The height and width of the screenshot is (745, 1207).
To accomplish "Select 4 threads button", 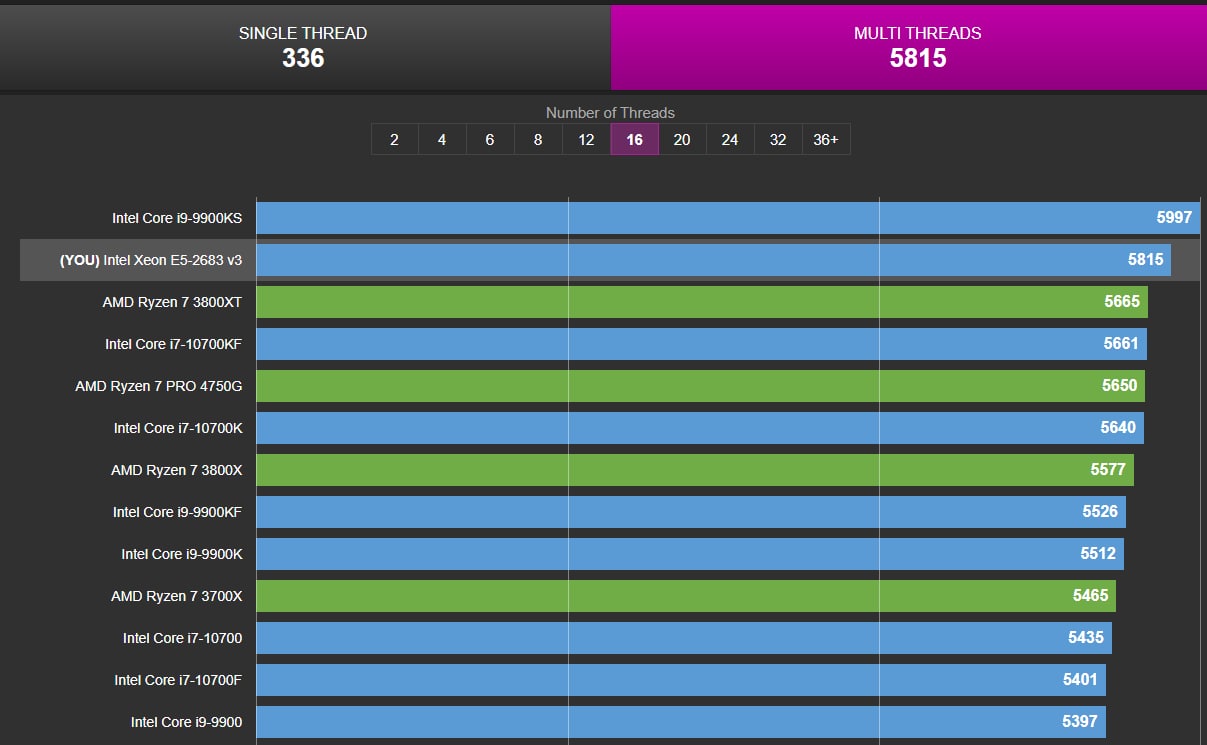I will [x=442, y=139].
